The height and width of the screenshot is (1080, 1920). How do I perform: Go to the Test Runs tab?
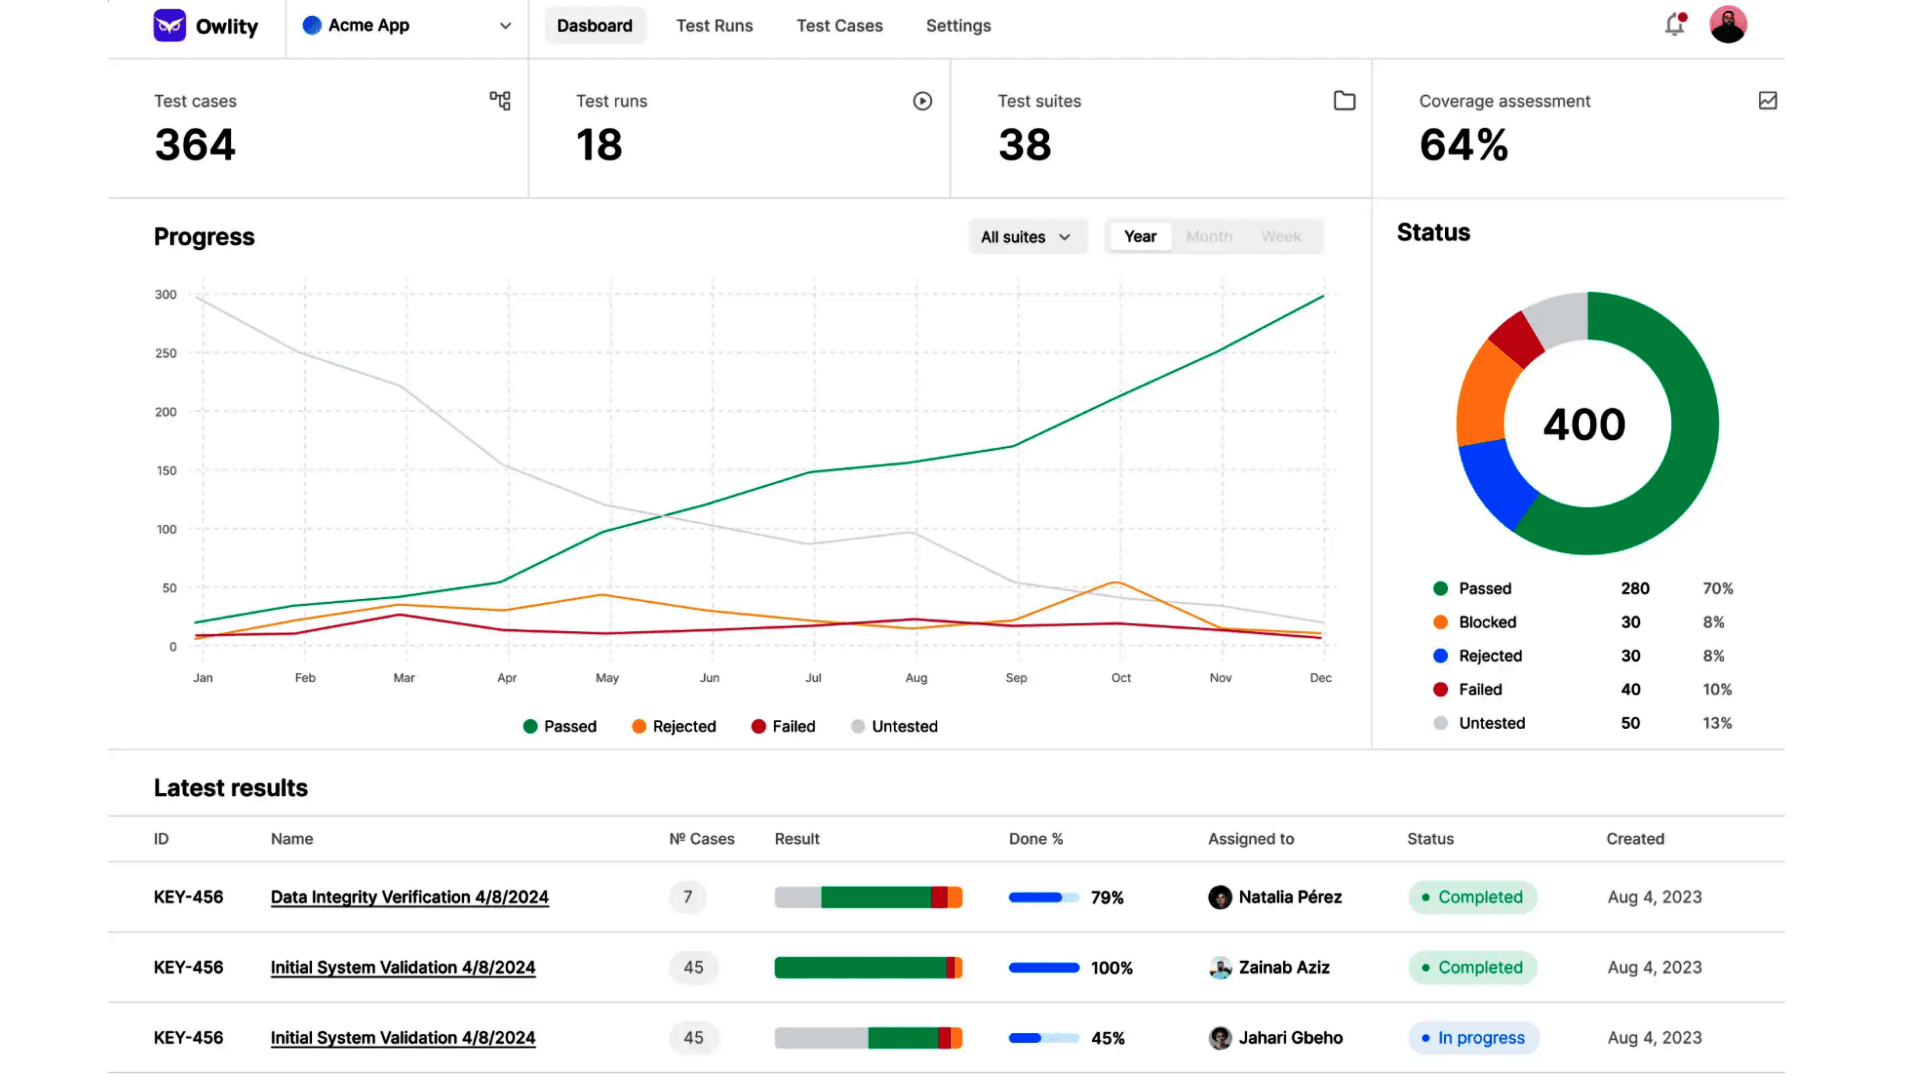click(714, 26)
